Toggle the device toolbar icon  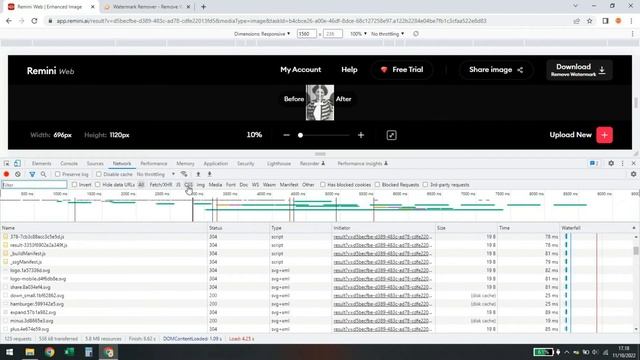coord(17,163)
